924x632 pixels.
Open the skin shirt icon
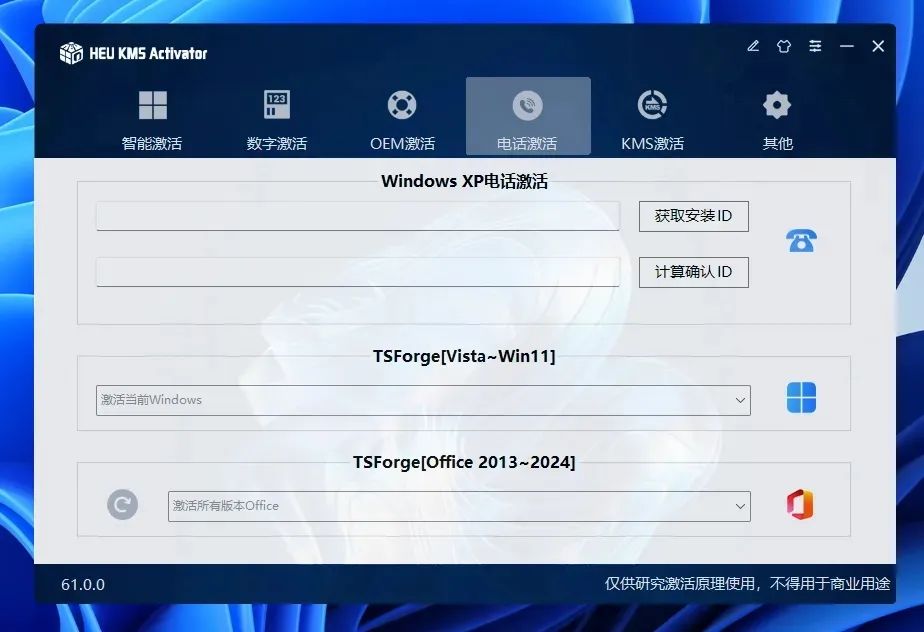(784, 46)
